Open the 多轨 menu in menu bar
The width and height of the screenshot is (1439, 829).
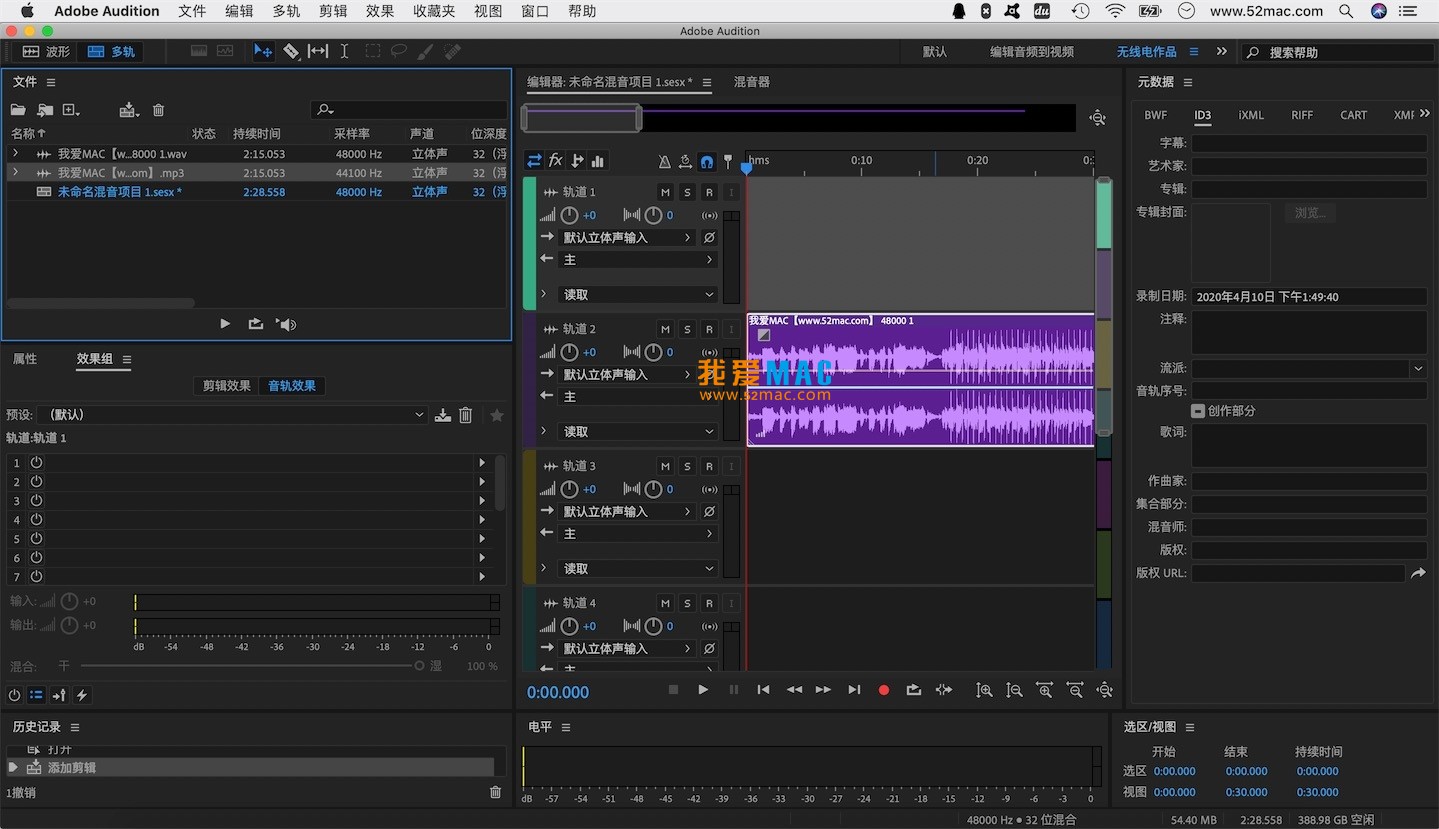[x=286, y=11]
